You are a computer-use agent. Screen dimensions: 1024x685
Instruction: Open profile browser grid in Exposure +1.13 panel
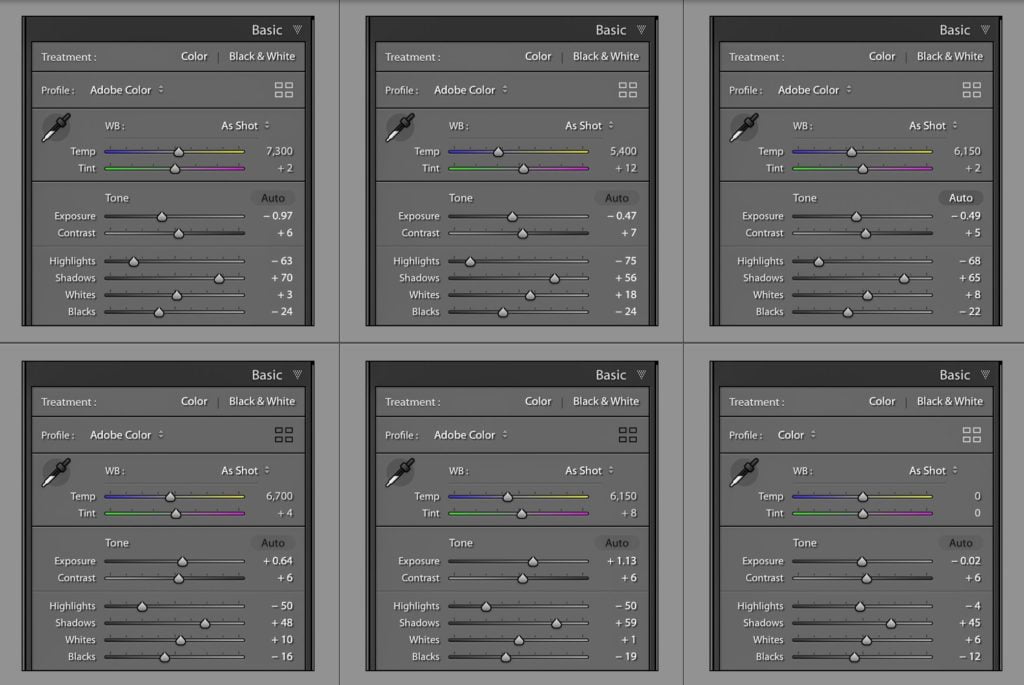(x=628, y=435)
